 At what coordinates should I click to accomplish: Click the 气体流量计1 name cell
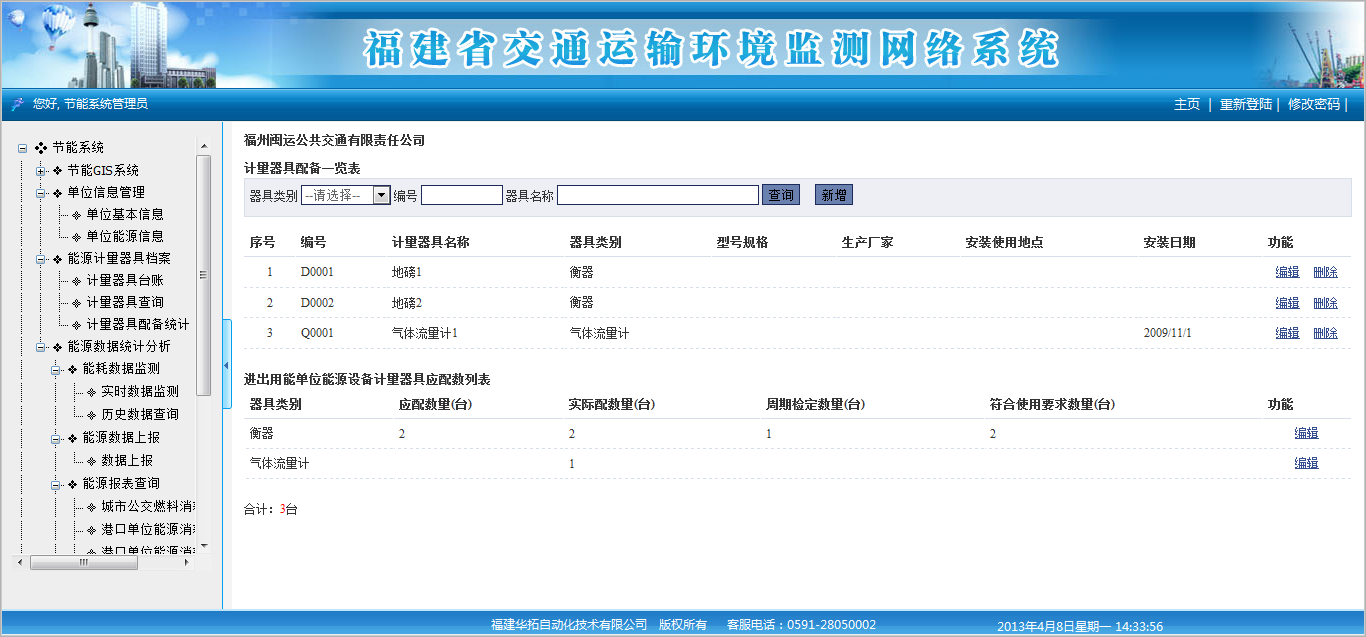(425, 333)
